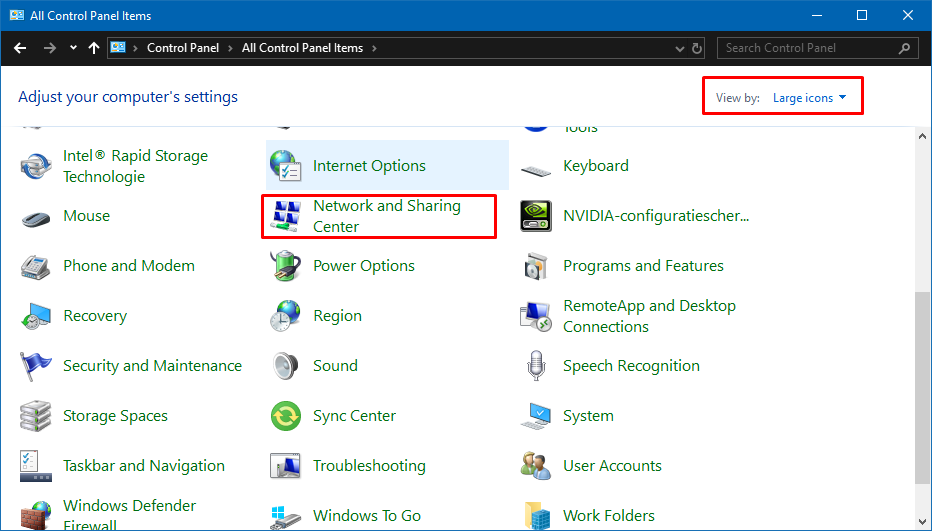
Task: Expand chevron after Control Panel breadcrumb
Action: click(x=231, y=48)
